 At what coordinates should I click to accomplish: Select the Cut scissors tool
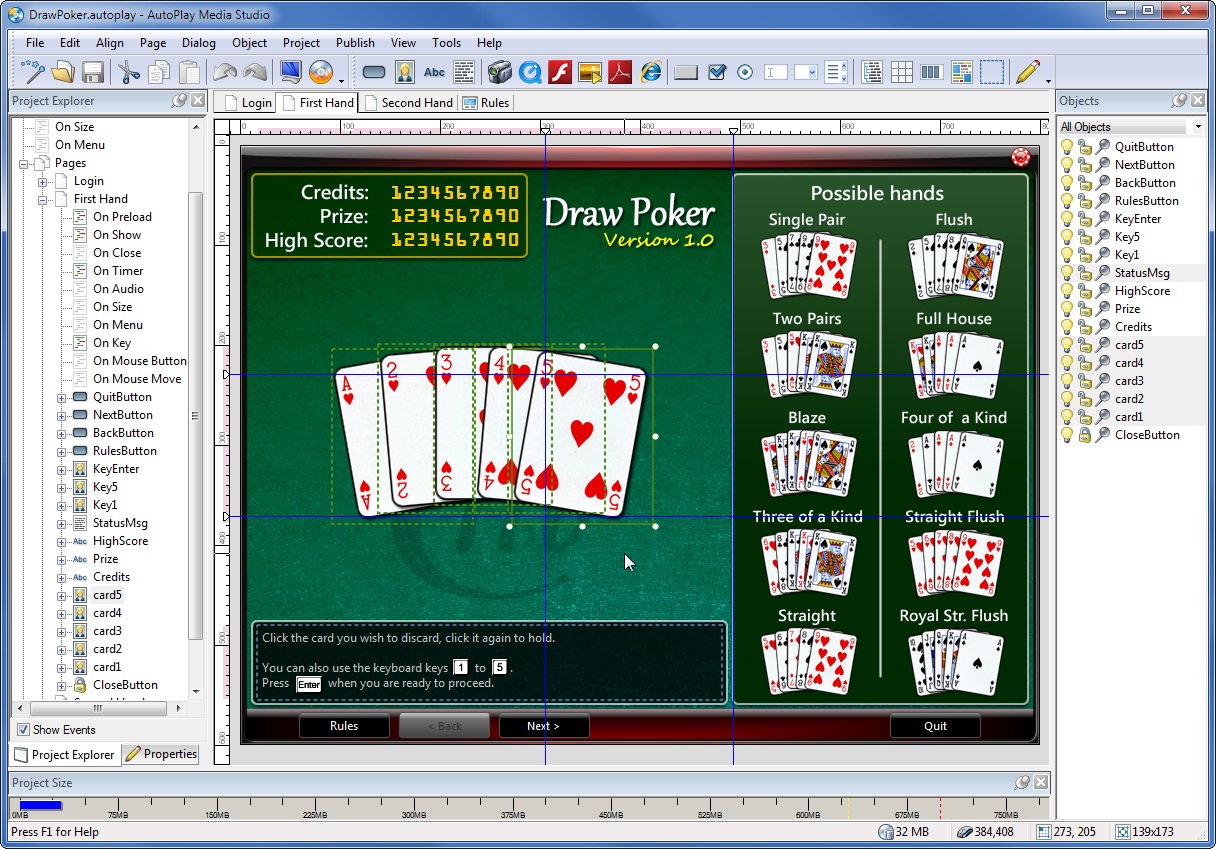click(129, 72)
